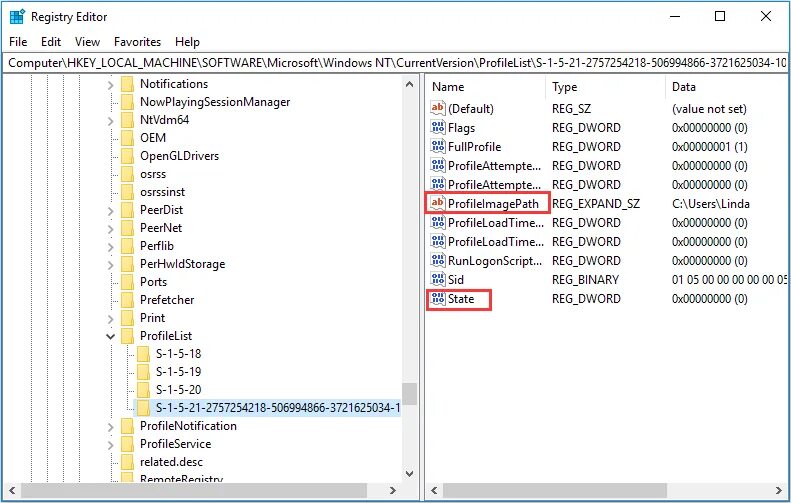Select the Prefetcher folder icon
Viewport: 791px width, 503px height.
pyautogui.click(x=128, y=300)
